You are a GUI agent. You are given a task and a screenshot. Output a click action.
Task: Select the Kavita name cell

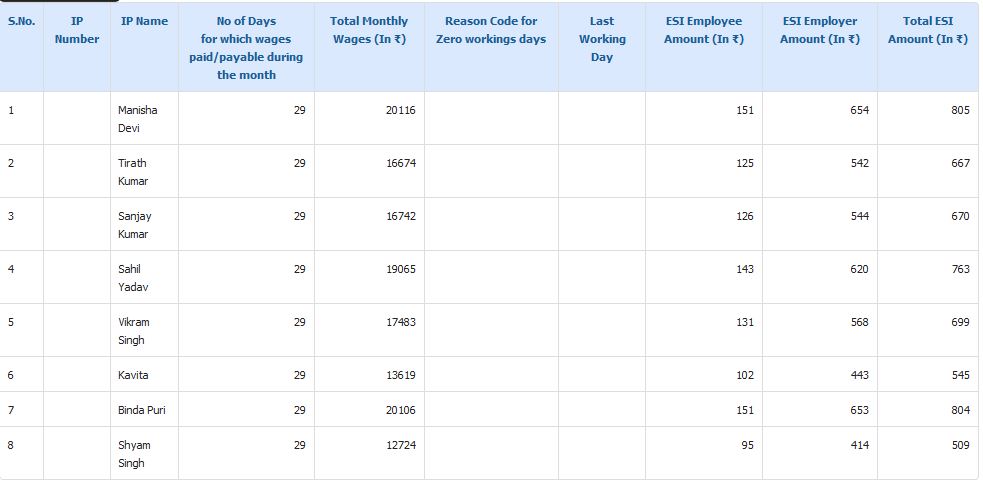pos(144,375)
